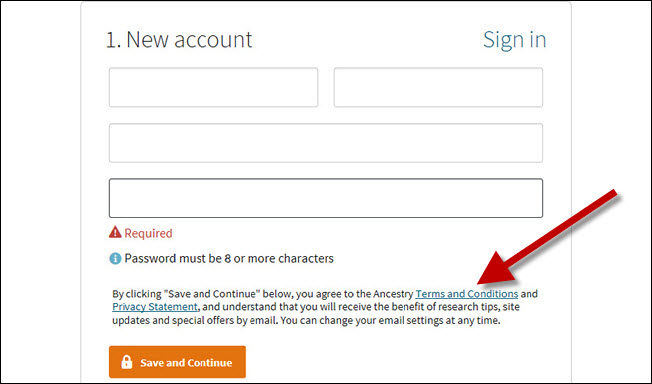This screenshot has height=384, width=652.
Task: Focus the dark-bordered password field above Required
Action: (x=326, y=198)
